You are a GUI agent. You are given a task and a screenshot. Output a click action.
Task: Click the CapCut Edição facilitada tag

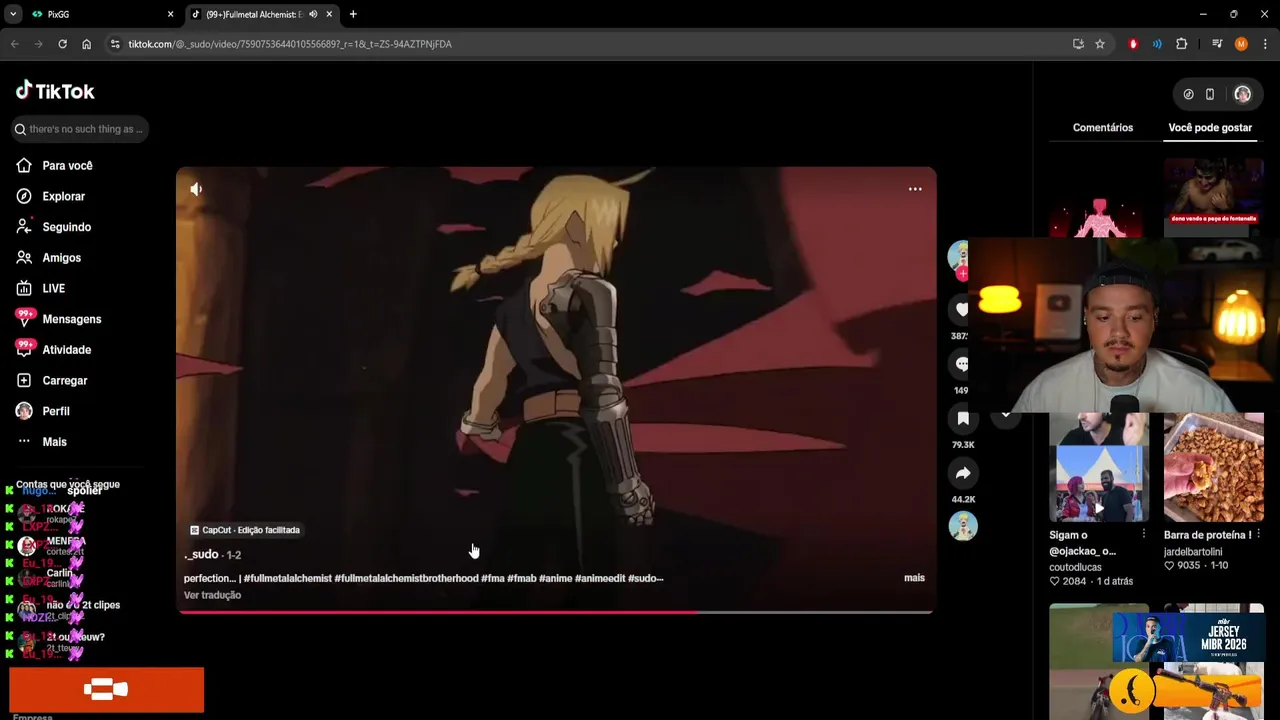pos(245,530)
